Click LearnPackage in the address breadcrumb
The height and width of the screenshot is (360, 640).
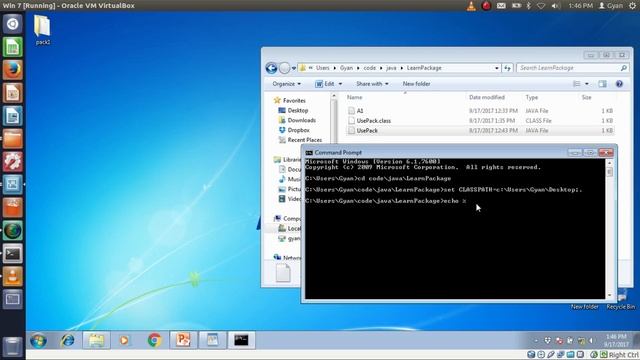coord(424,68)
